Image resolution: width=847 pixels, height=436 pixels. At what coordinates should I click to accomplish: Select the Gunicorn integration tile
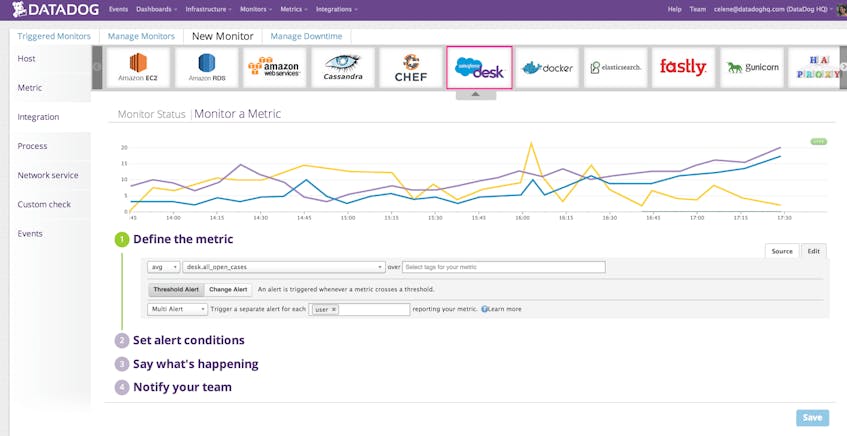click(x=752, y=68)
